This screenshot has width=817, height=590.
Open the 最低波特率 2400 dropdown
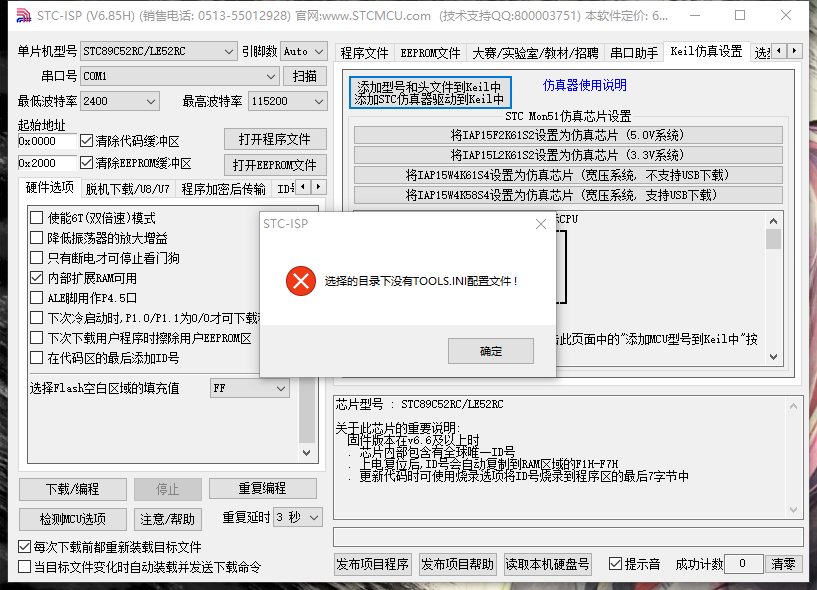click(x=120, y=101)
